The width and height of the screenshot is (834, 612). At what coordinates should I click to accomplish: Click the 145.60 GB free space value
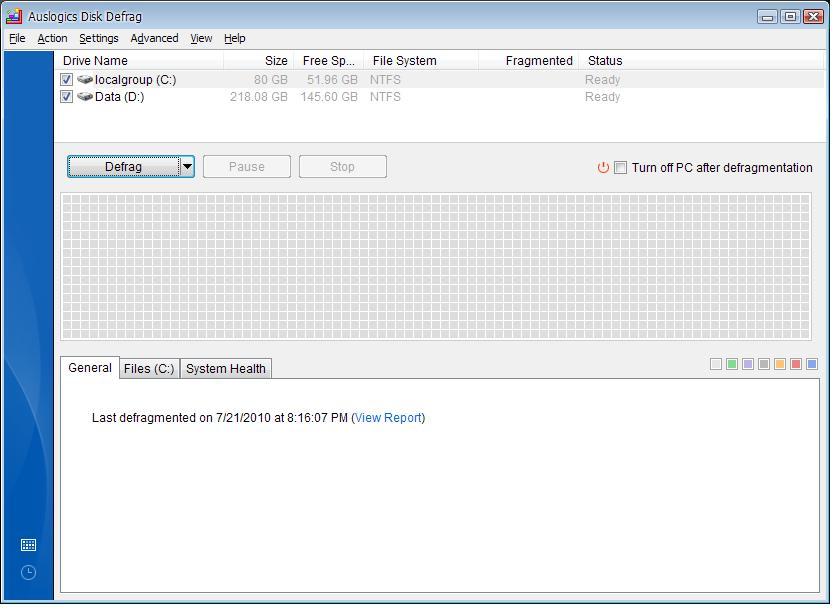click(x=329, y=97)
